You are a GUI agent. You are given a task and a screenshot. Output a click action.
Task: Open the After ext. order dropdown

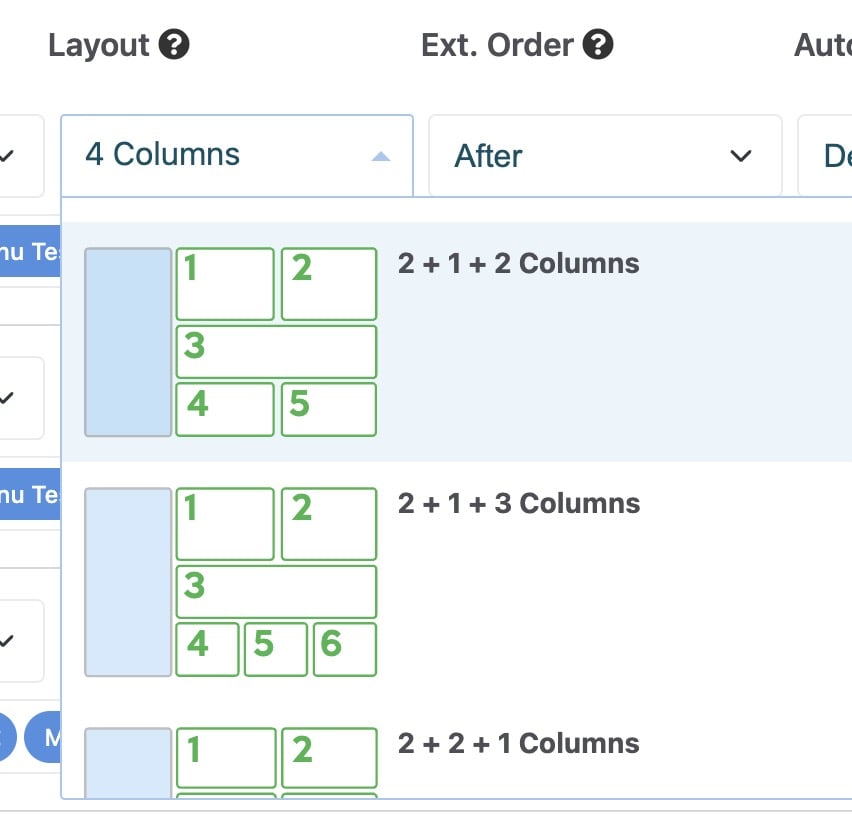pos(604,156)
